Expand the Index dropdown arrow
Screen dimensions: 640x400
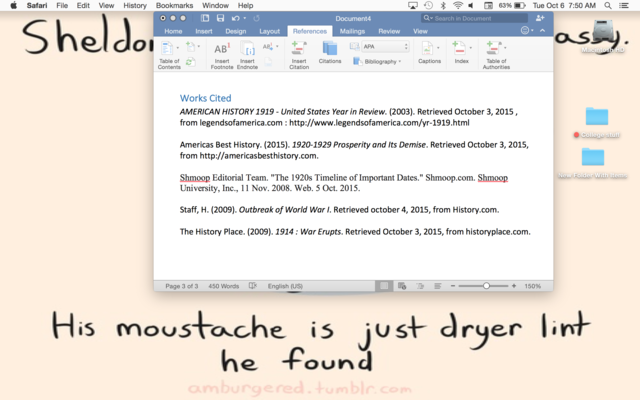(470, 48)
